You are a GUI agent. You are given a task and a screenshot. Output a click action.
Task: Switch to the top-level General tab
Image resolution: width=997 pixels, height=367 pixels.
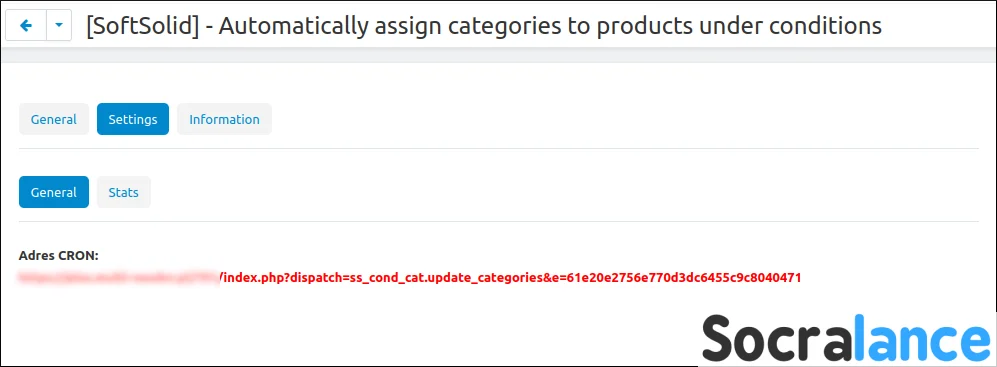pyautogui.click(x=53, y=119)
